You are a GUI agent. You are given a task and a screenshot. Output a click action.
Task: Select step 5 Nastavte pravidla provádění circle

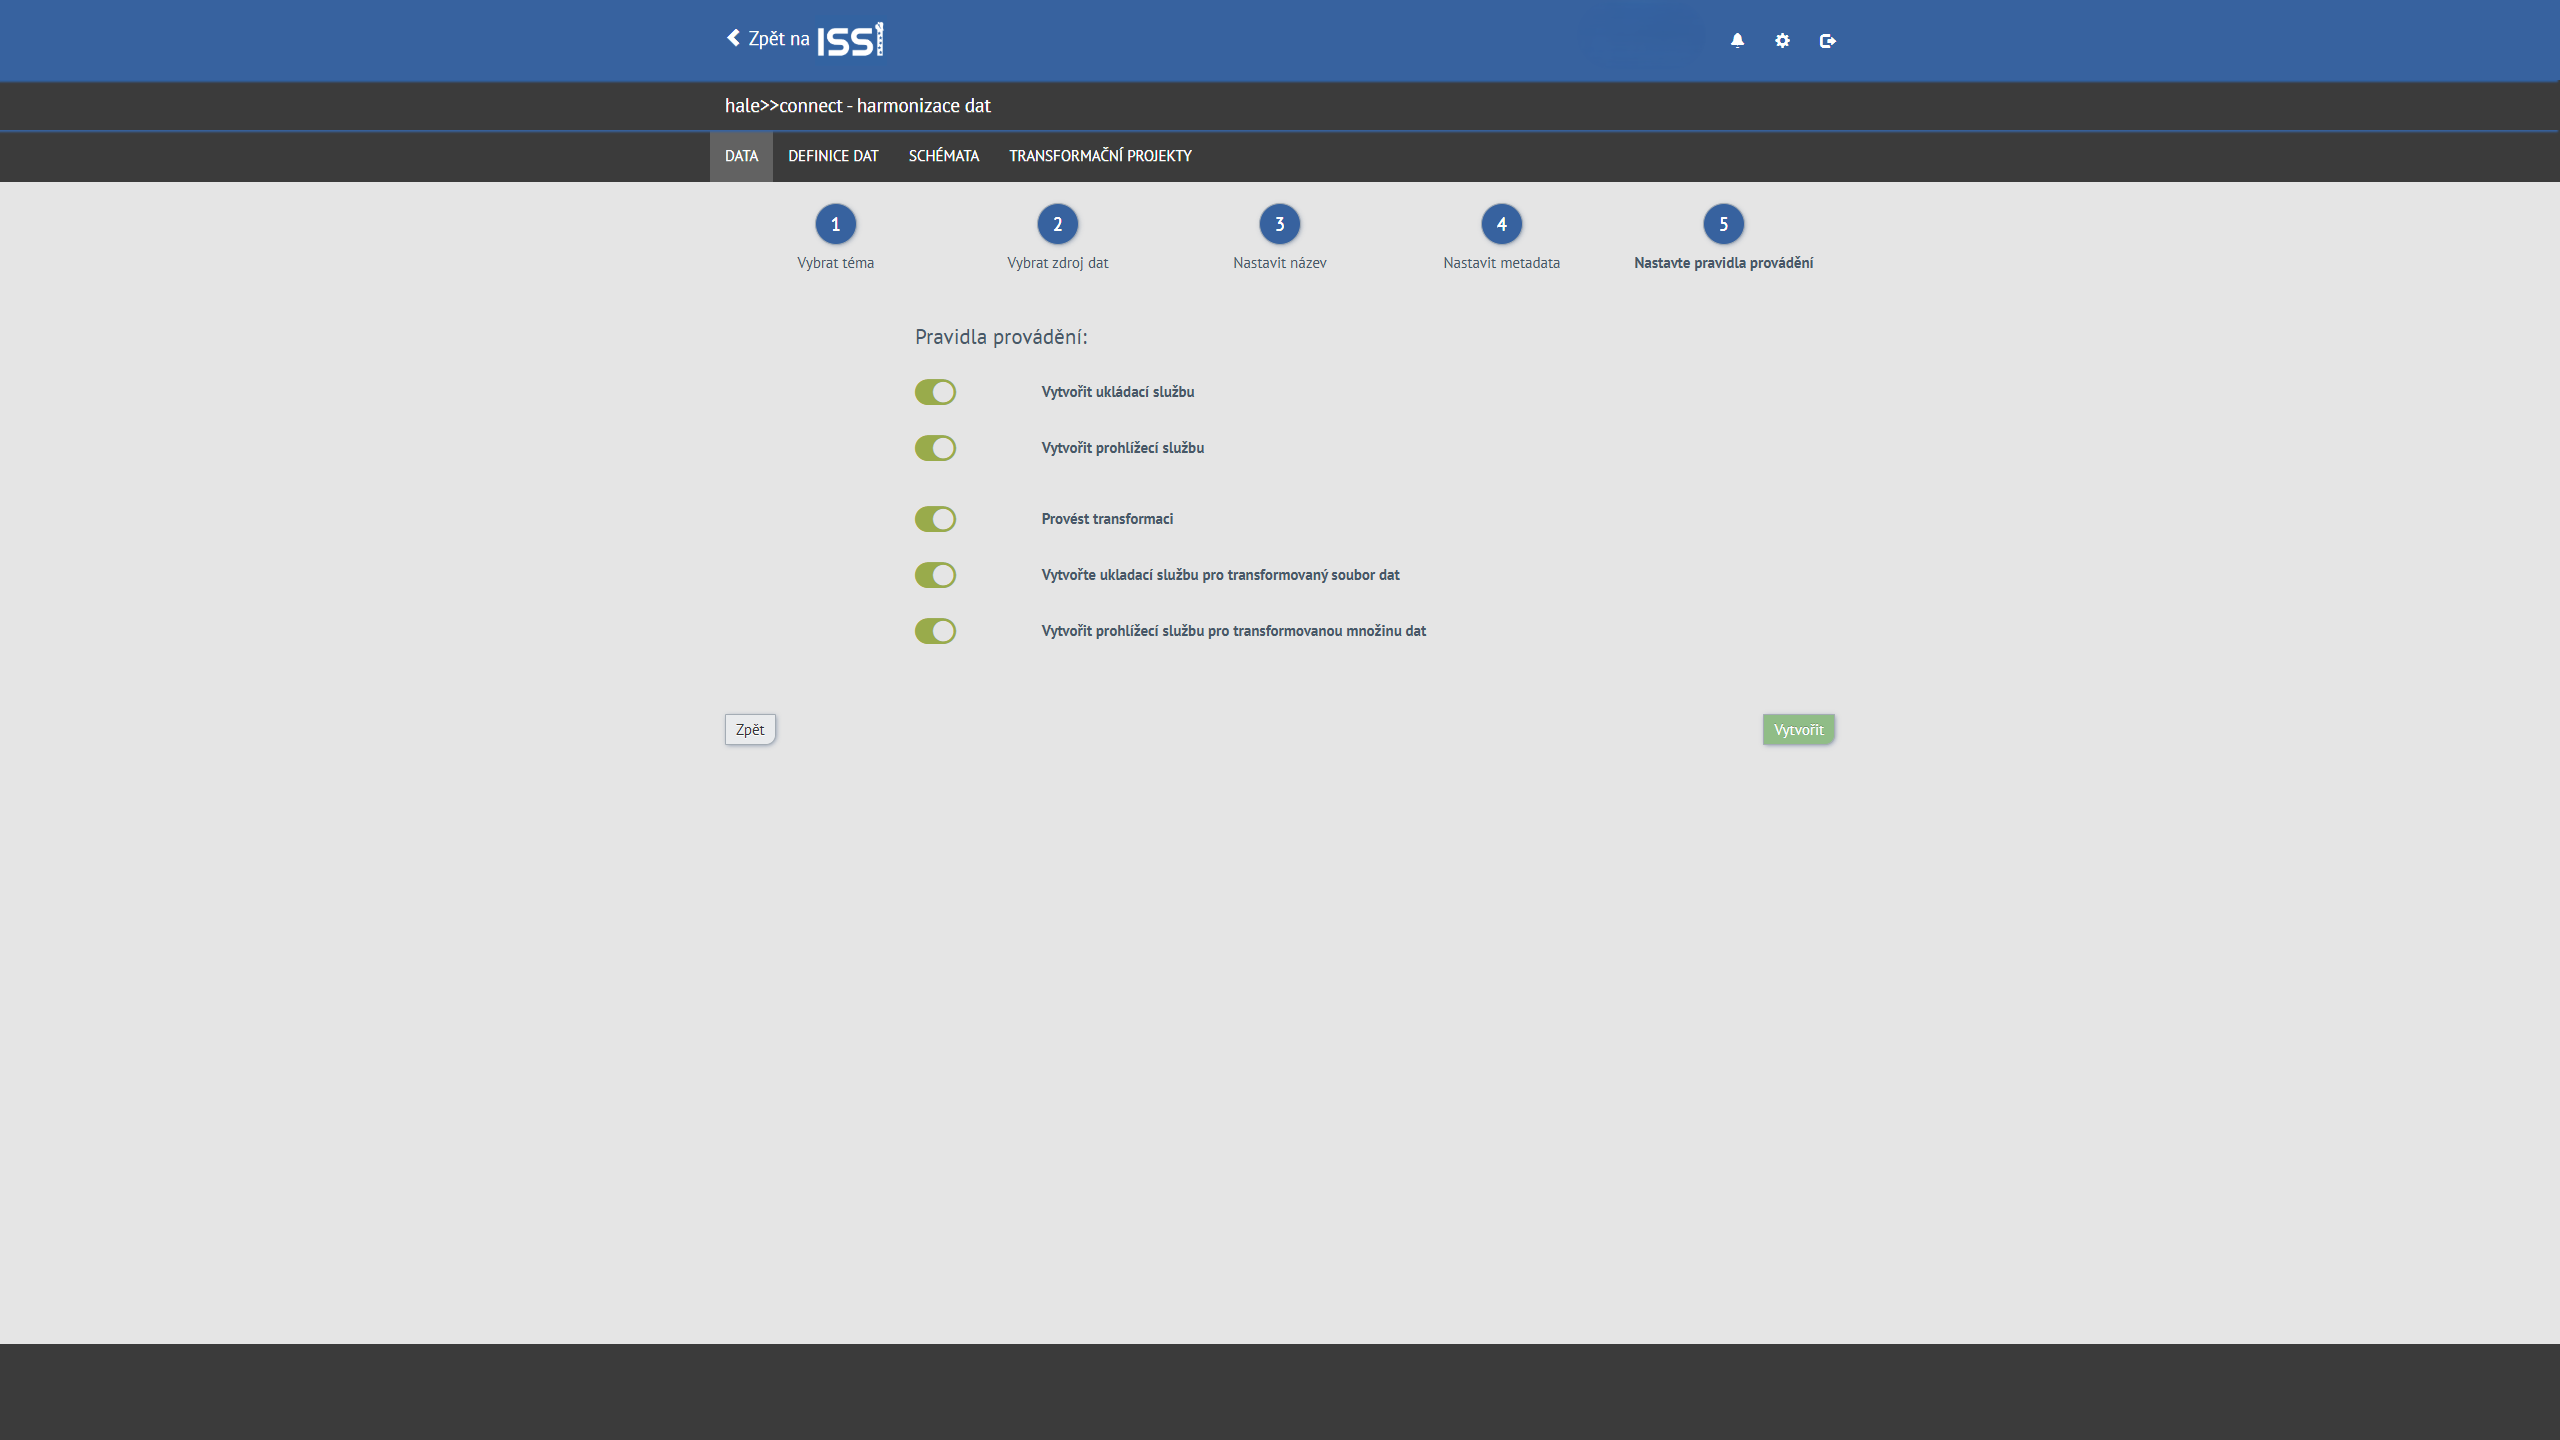point(1723,224)
